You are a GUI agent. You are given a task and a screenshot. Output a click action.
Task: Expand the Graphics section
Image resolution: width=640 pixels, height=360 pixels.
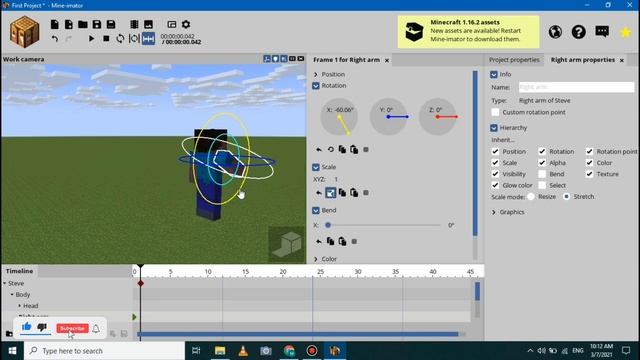tap(494, 212)
